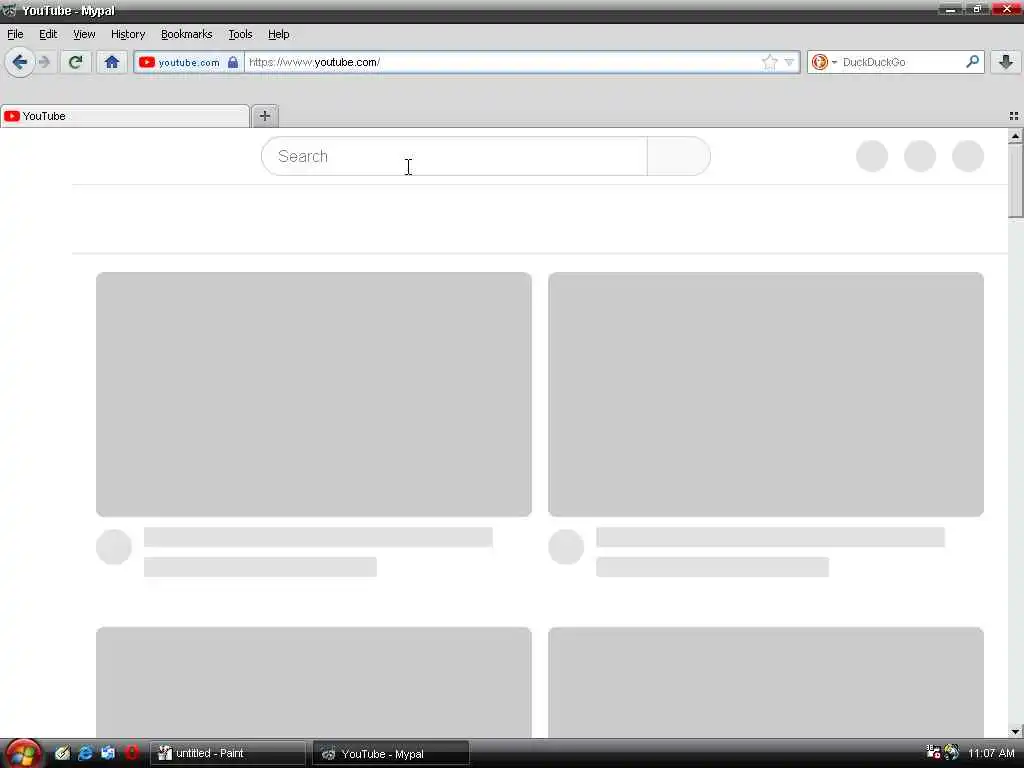The image size is (1024, 768).
Task: Click the magnifier in the DuckDuckGo search box
Action: pyautogui.click(x=972, y=61)
